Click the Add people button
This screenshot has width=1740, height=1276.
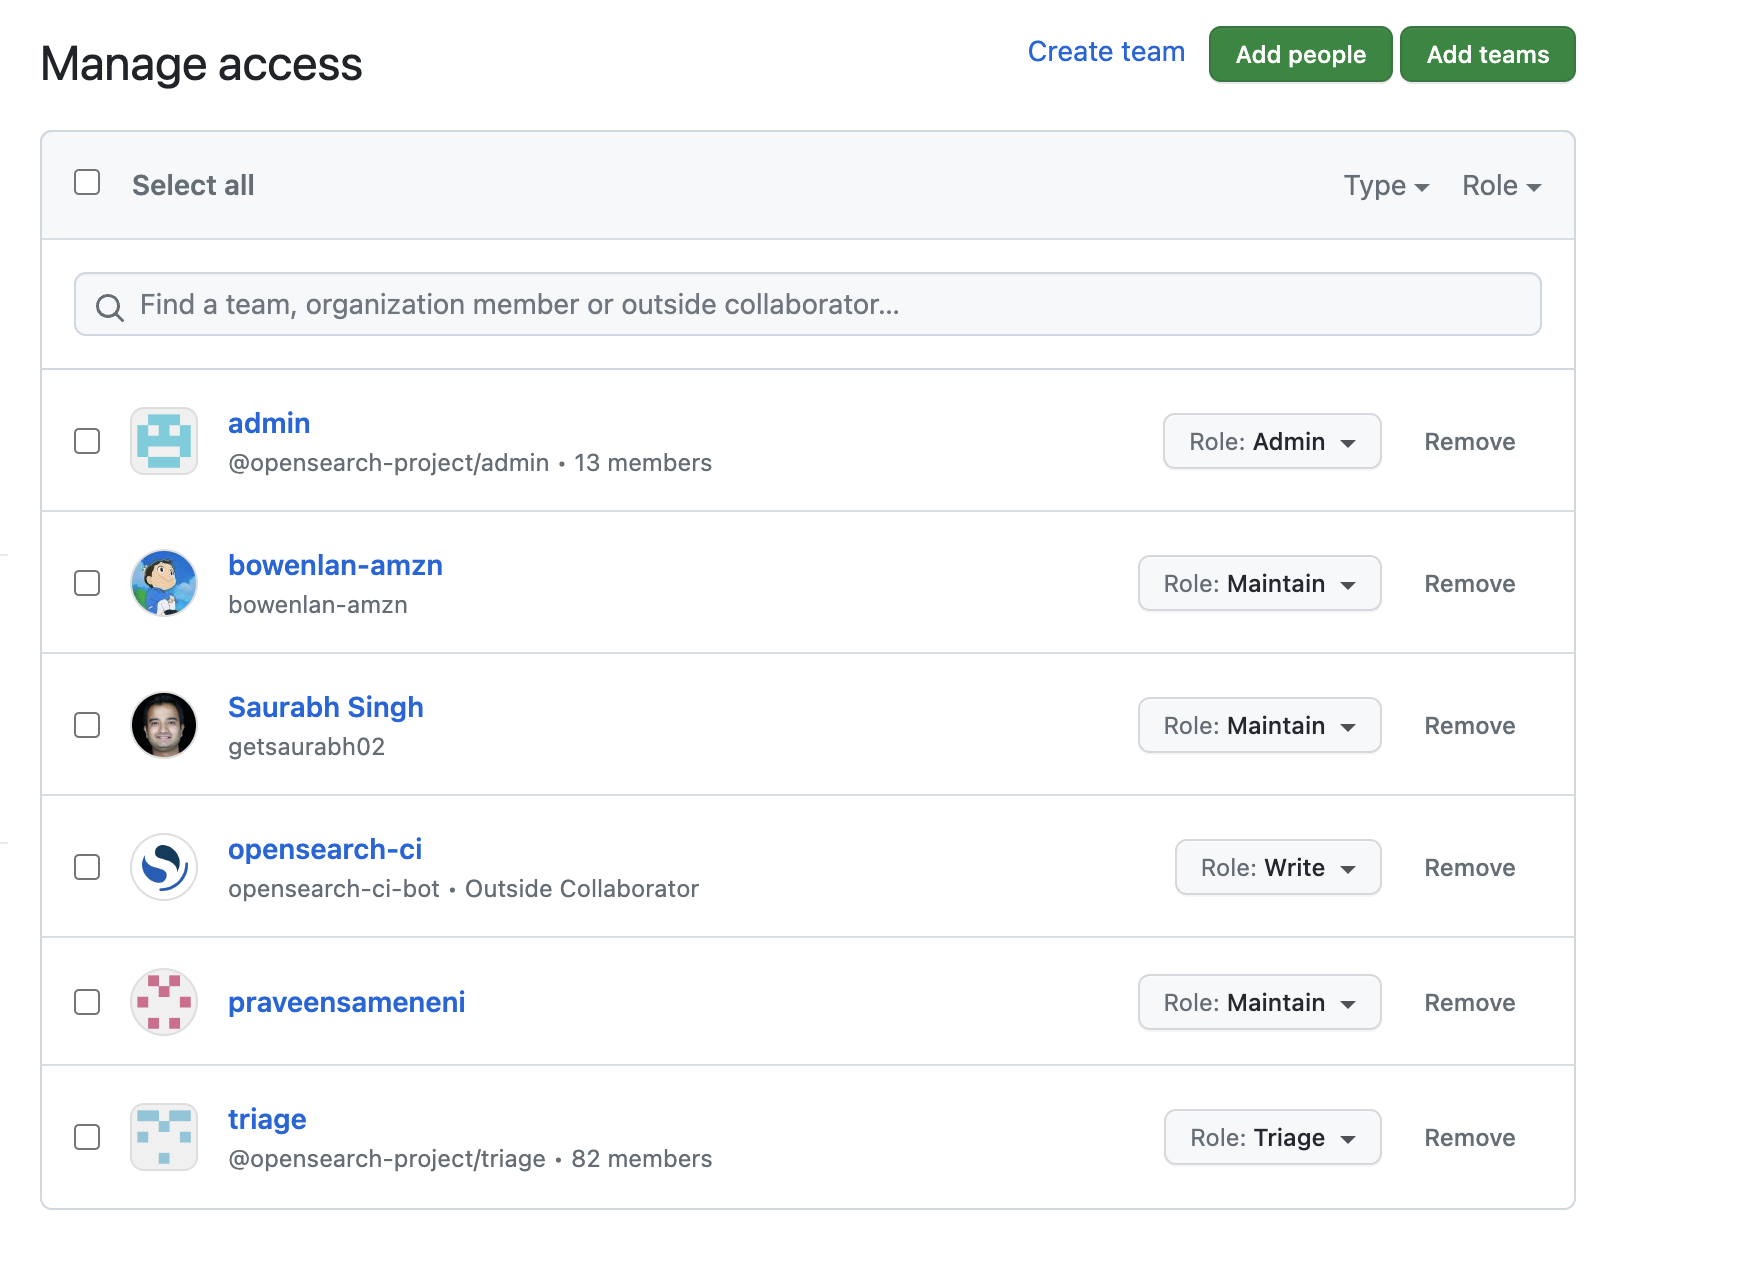click(x=1299, y=54)
